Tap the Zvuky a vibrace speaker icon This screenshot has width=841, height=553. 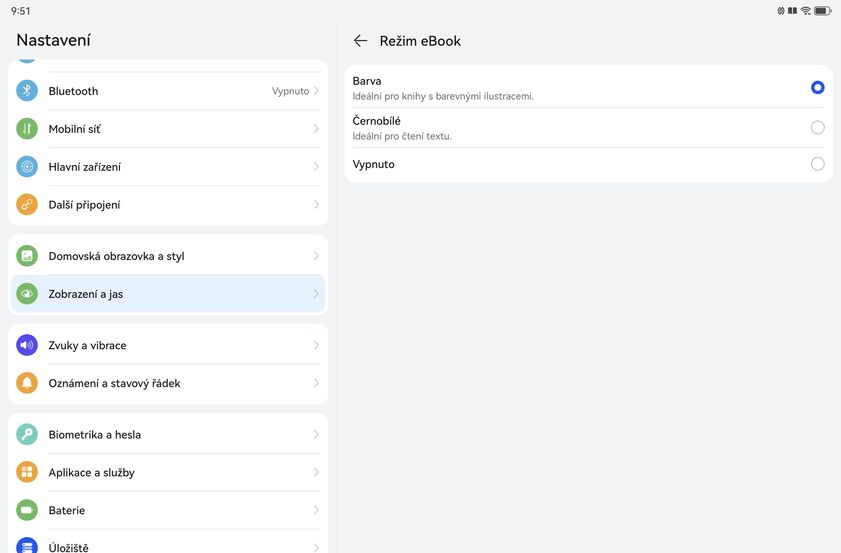(x=27, y=345)
